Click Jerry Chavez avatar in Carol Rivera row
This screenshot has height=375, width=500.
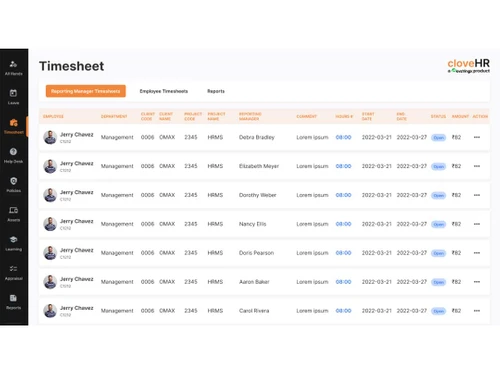[x=50, y=311]
